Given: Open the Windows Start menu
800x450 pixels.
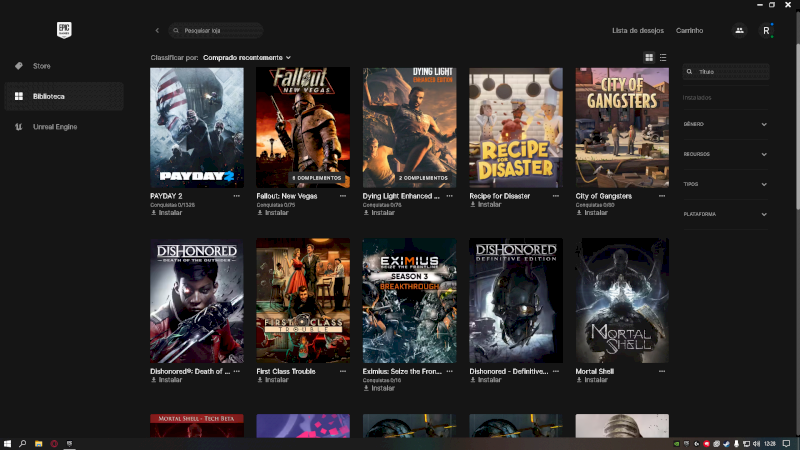Looking at the screenshot, I should (7, 444).
